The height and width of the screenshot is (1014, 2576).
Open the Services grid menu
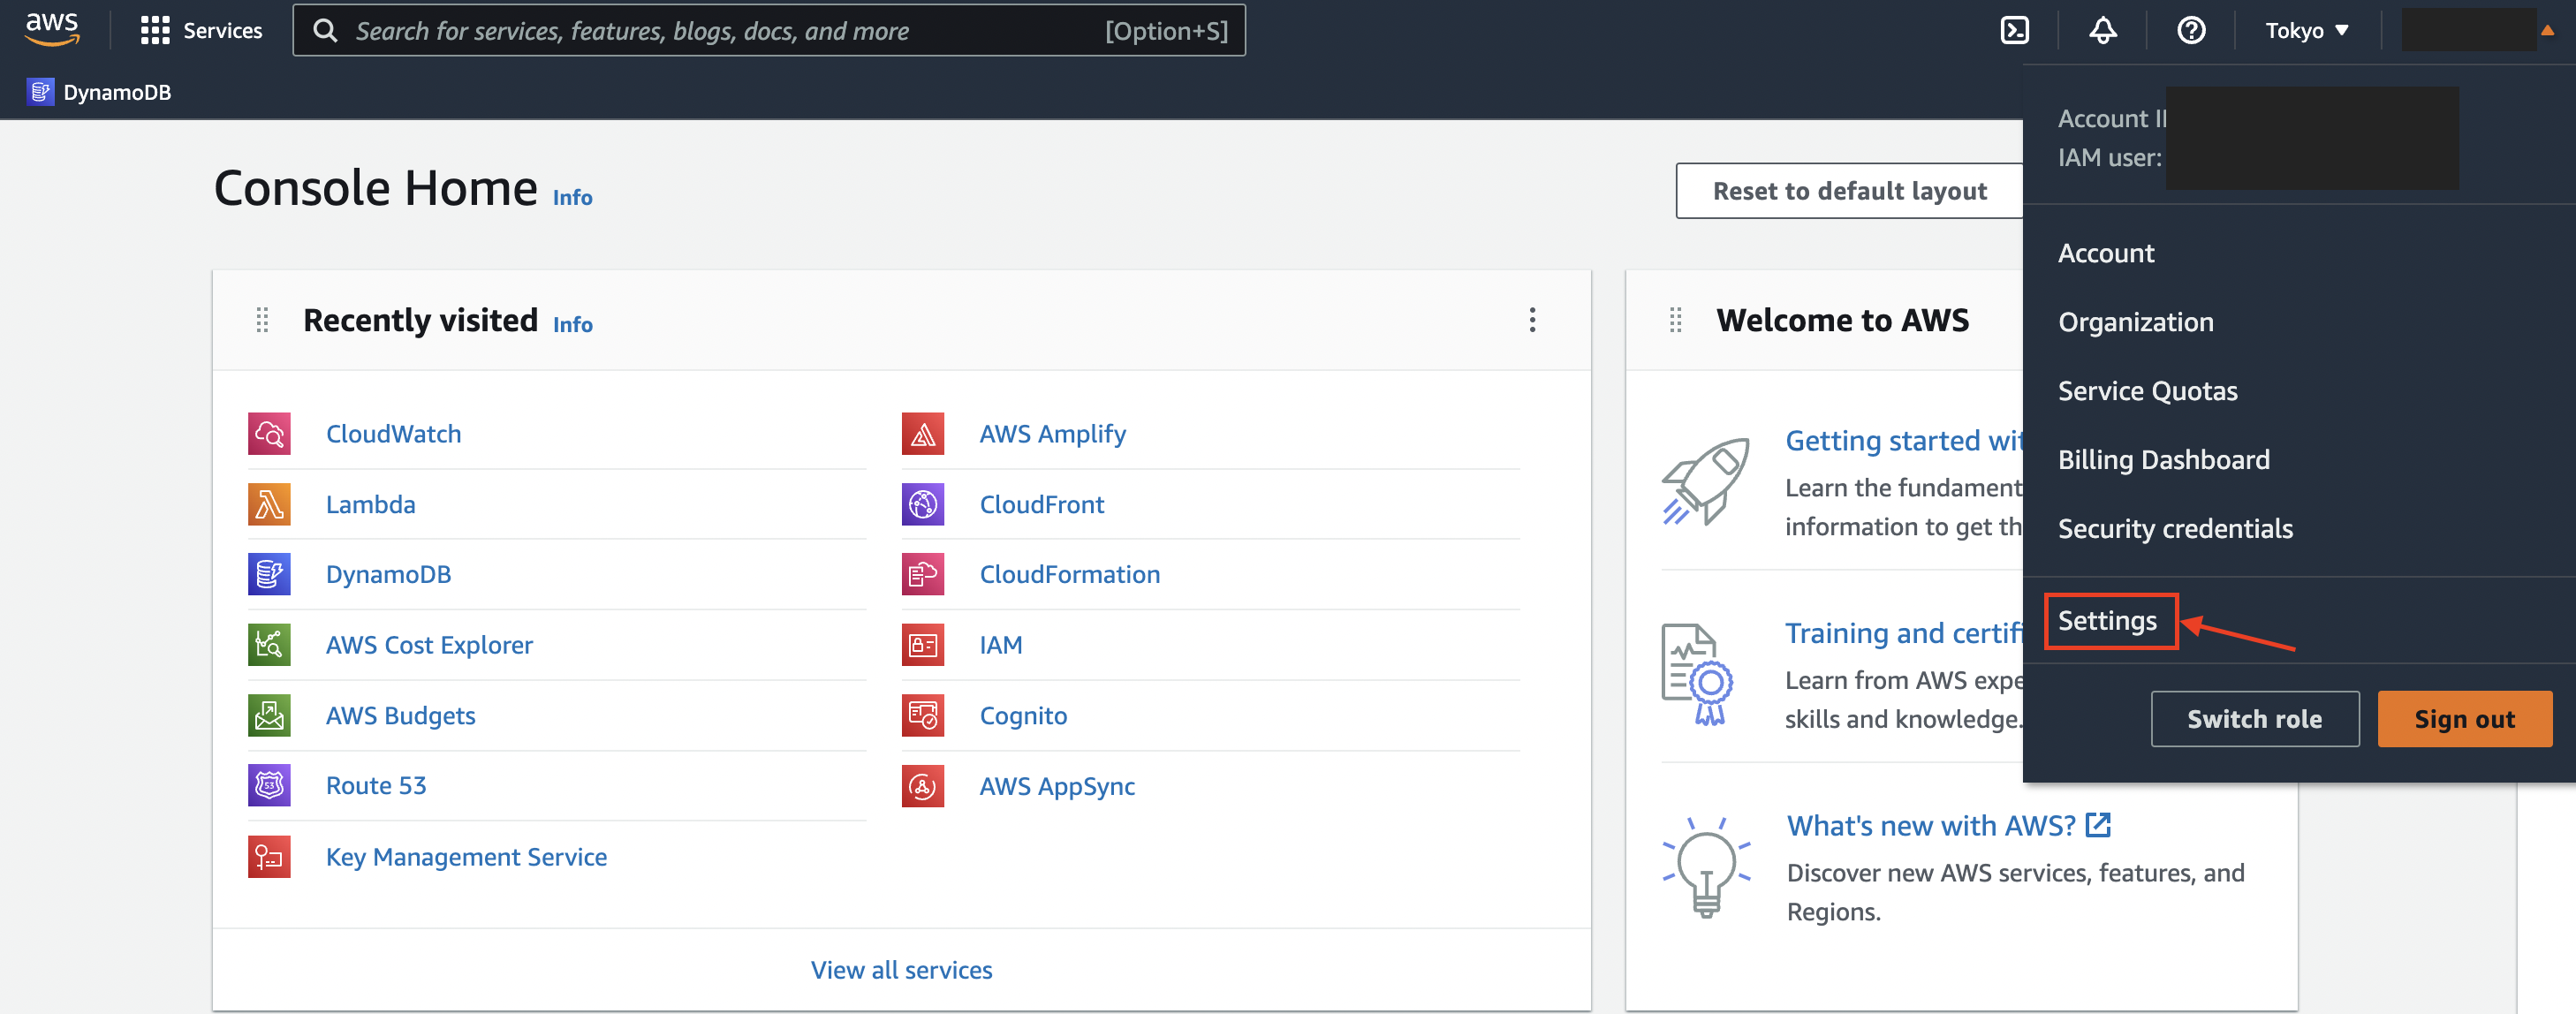[201, 30]
